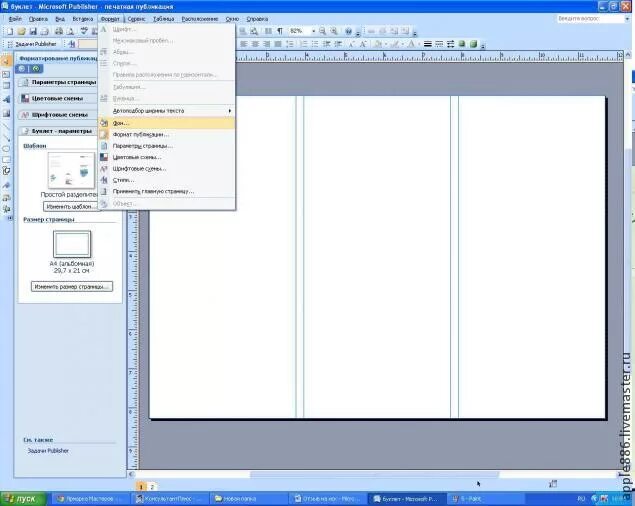Click the Изменить размер страницы... button

pos(72,287)
